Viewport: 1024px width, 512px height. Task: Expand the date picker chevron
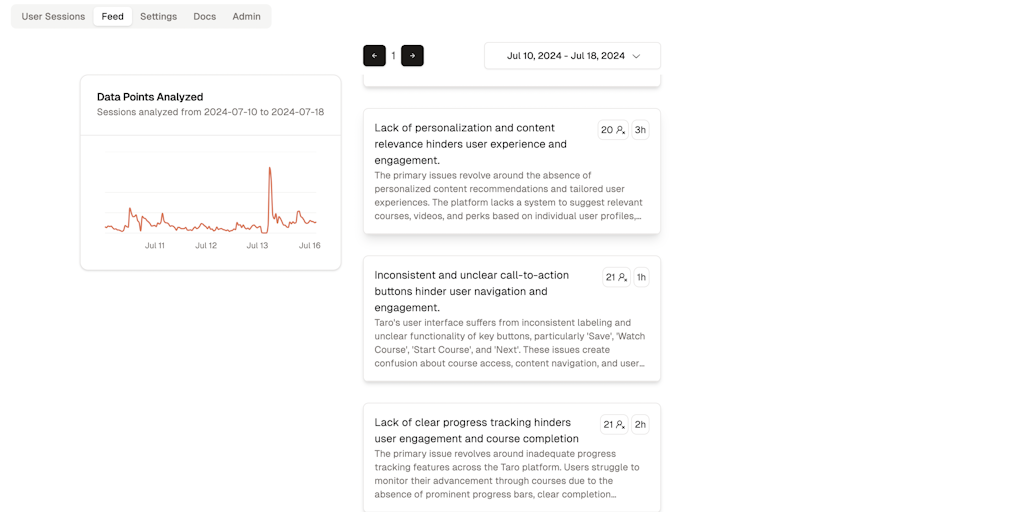(636, 56)
